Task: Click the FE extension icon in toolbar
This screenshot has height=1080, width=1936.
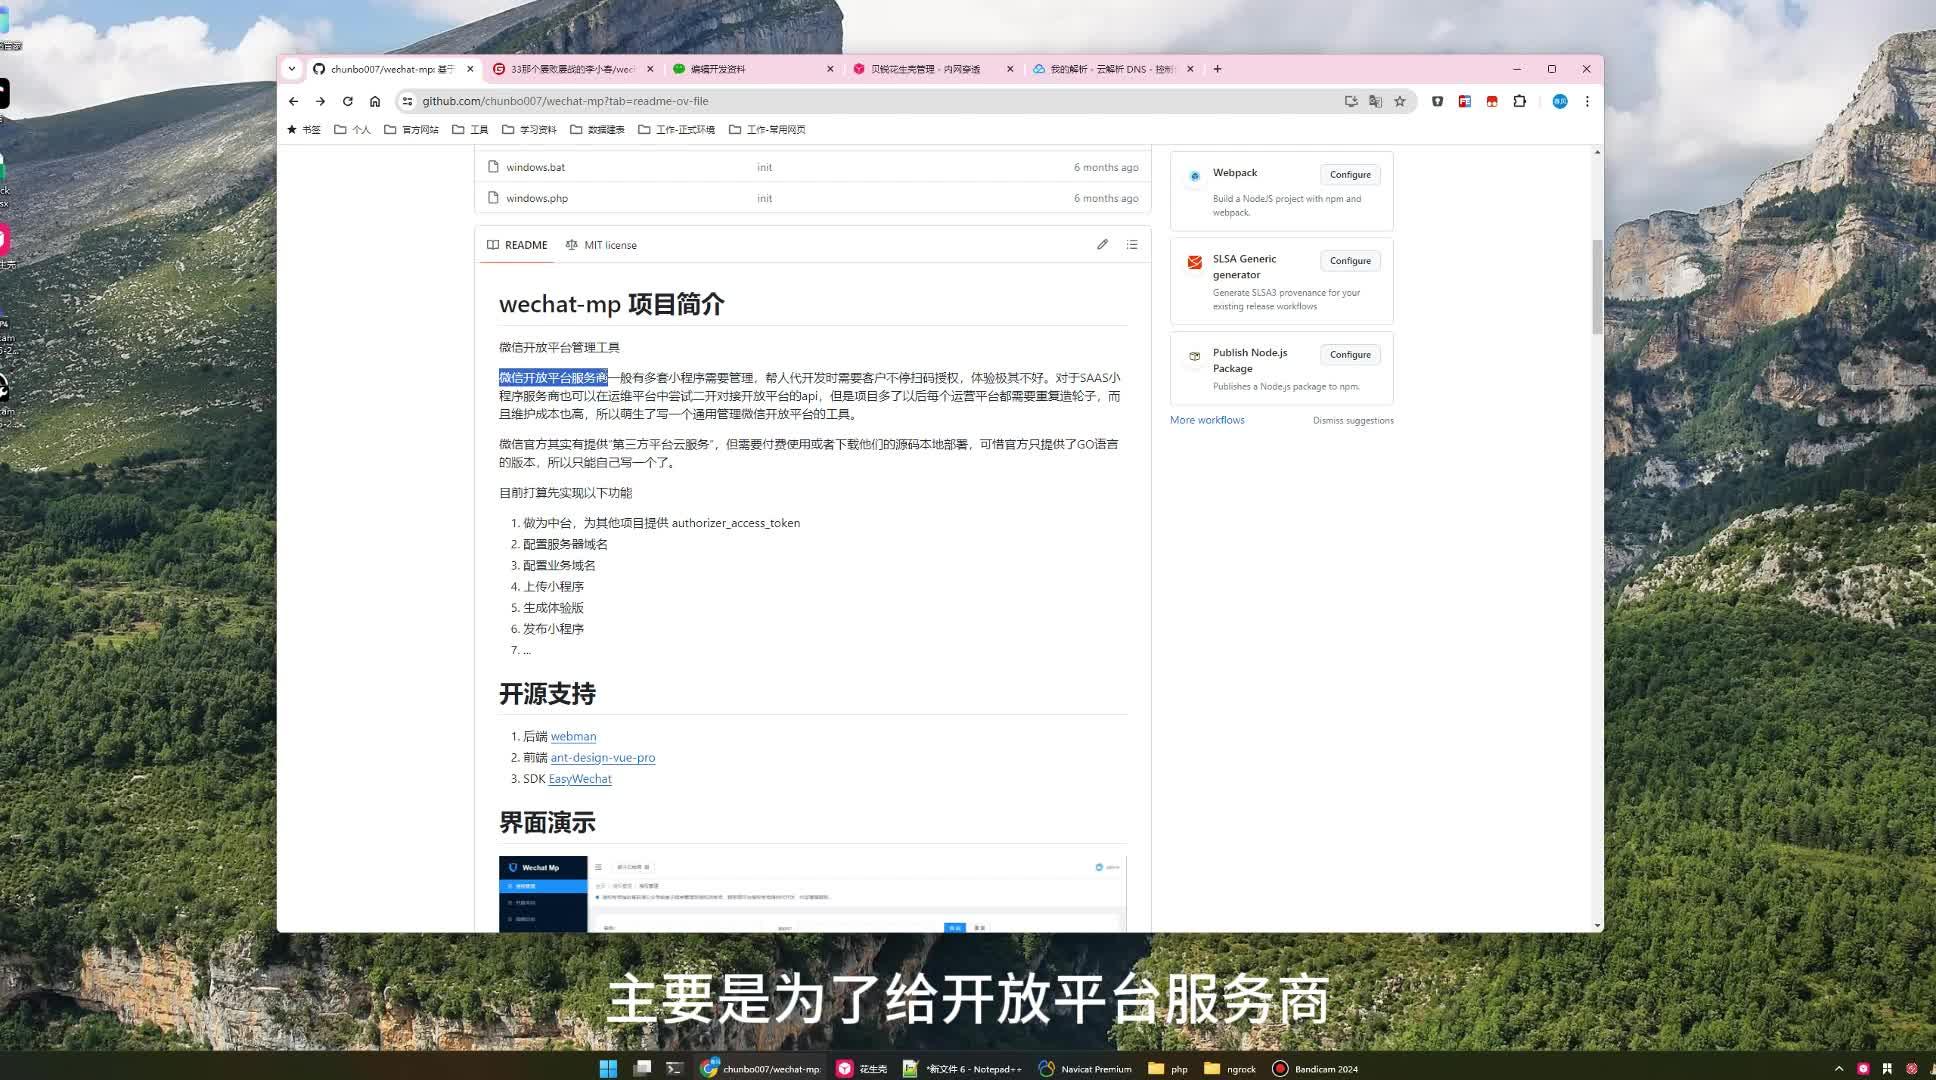Action: pyautogui.click(x=1465, y=101)
